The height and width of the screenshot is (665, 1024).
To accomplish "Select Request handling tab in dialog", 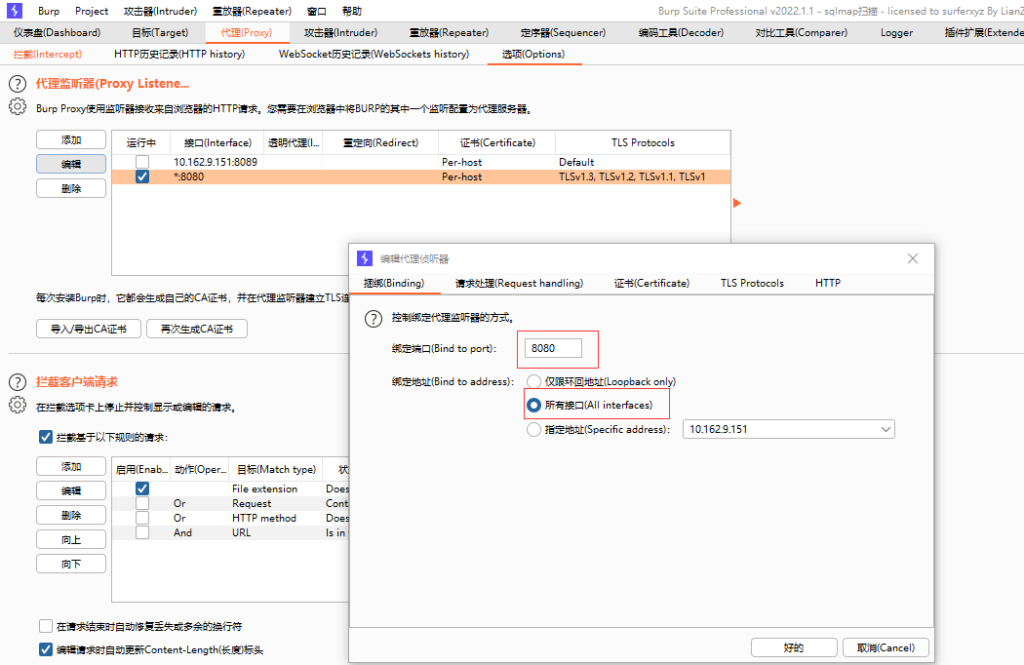I will click(519, 284).
